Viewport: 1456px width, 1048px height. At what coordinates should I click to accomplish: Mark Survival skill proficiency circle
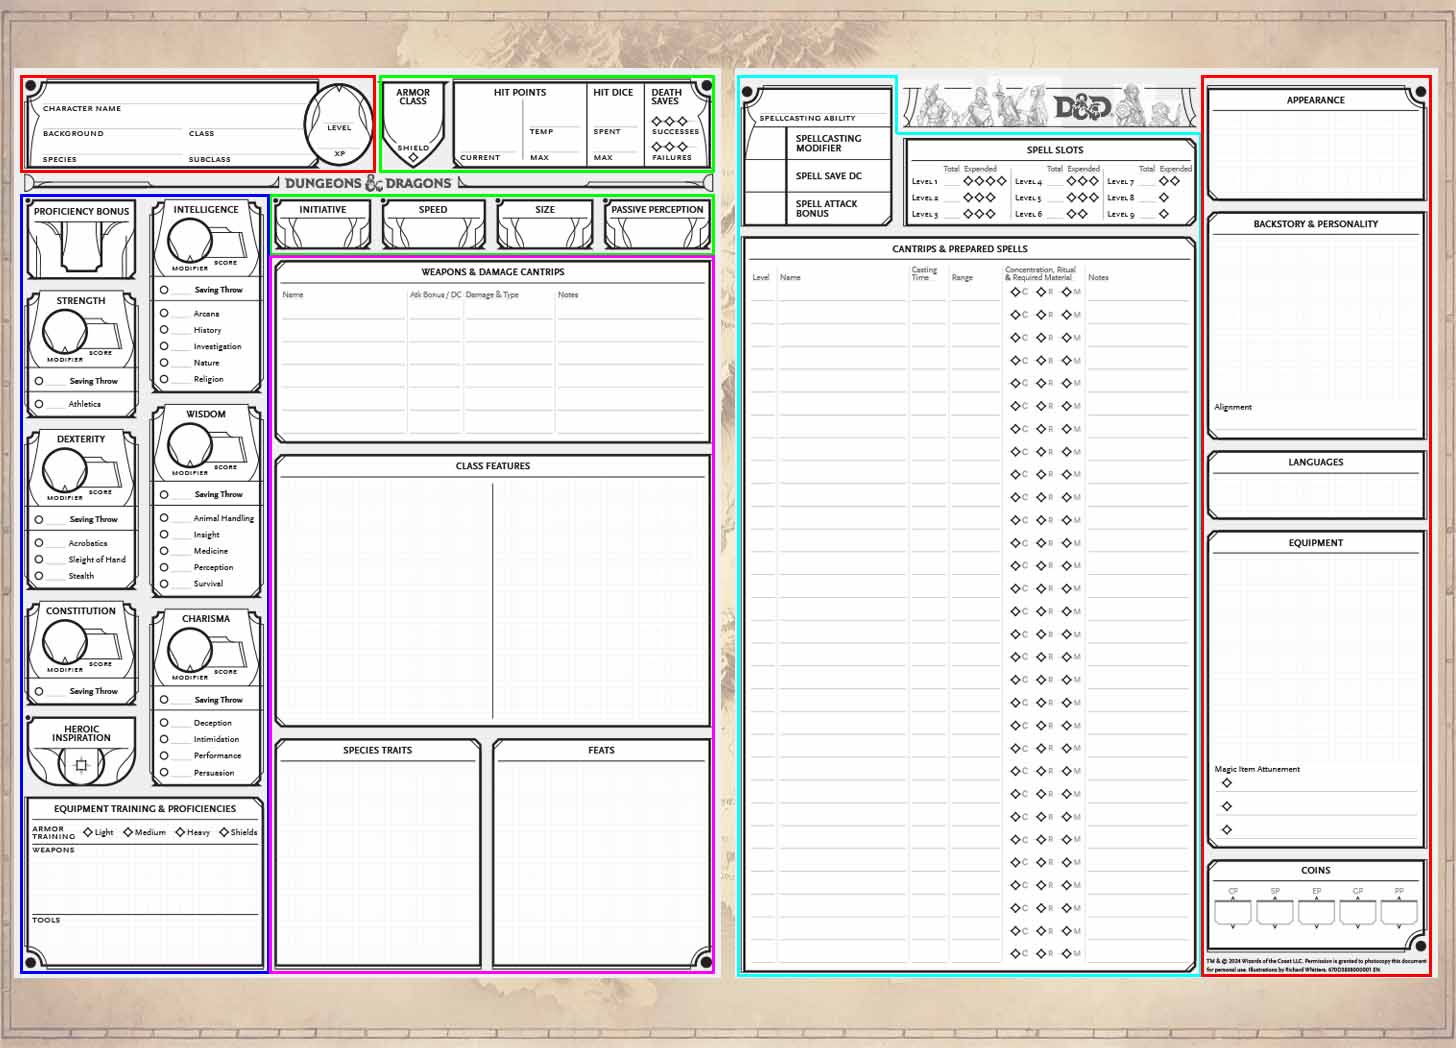coord(164,583)
